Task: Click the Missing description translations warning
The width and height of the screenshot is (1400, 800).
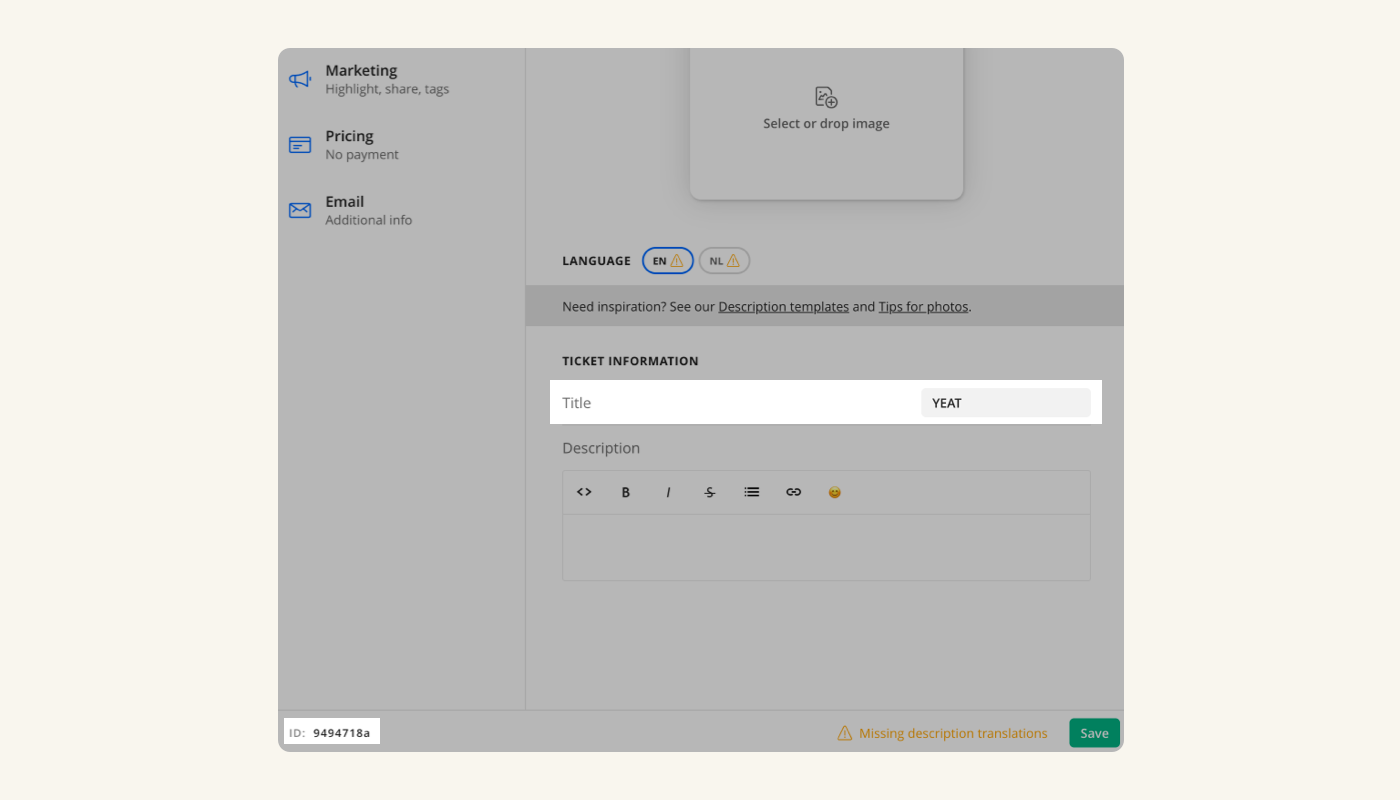Action: pyautogui.click(x=942, y=733)
